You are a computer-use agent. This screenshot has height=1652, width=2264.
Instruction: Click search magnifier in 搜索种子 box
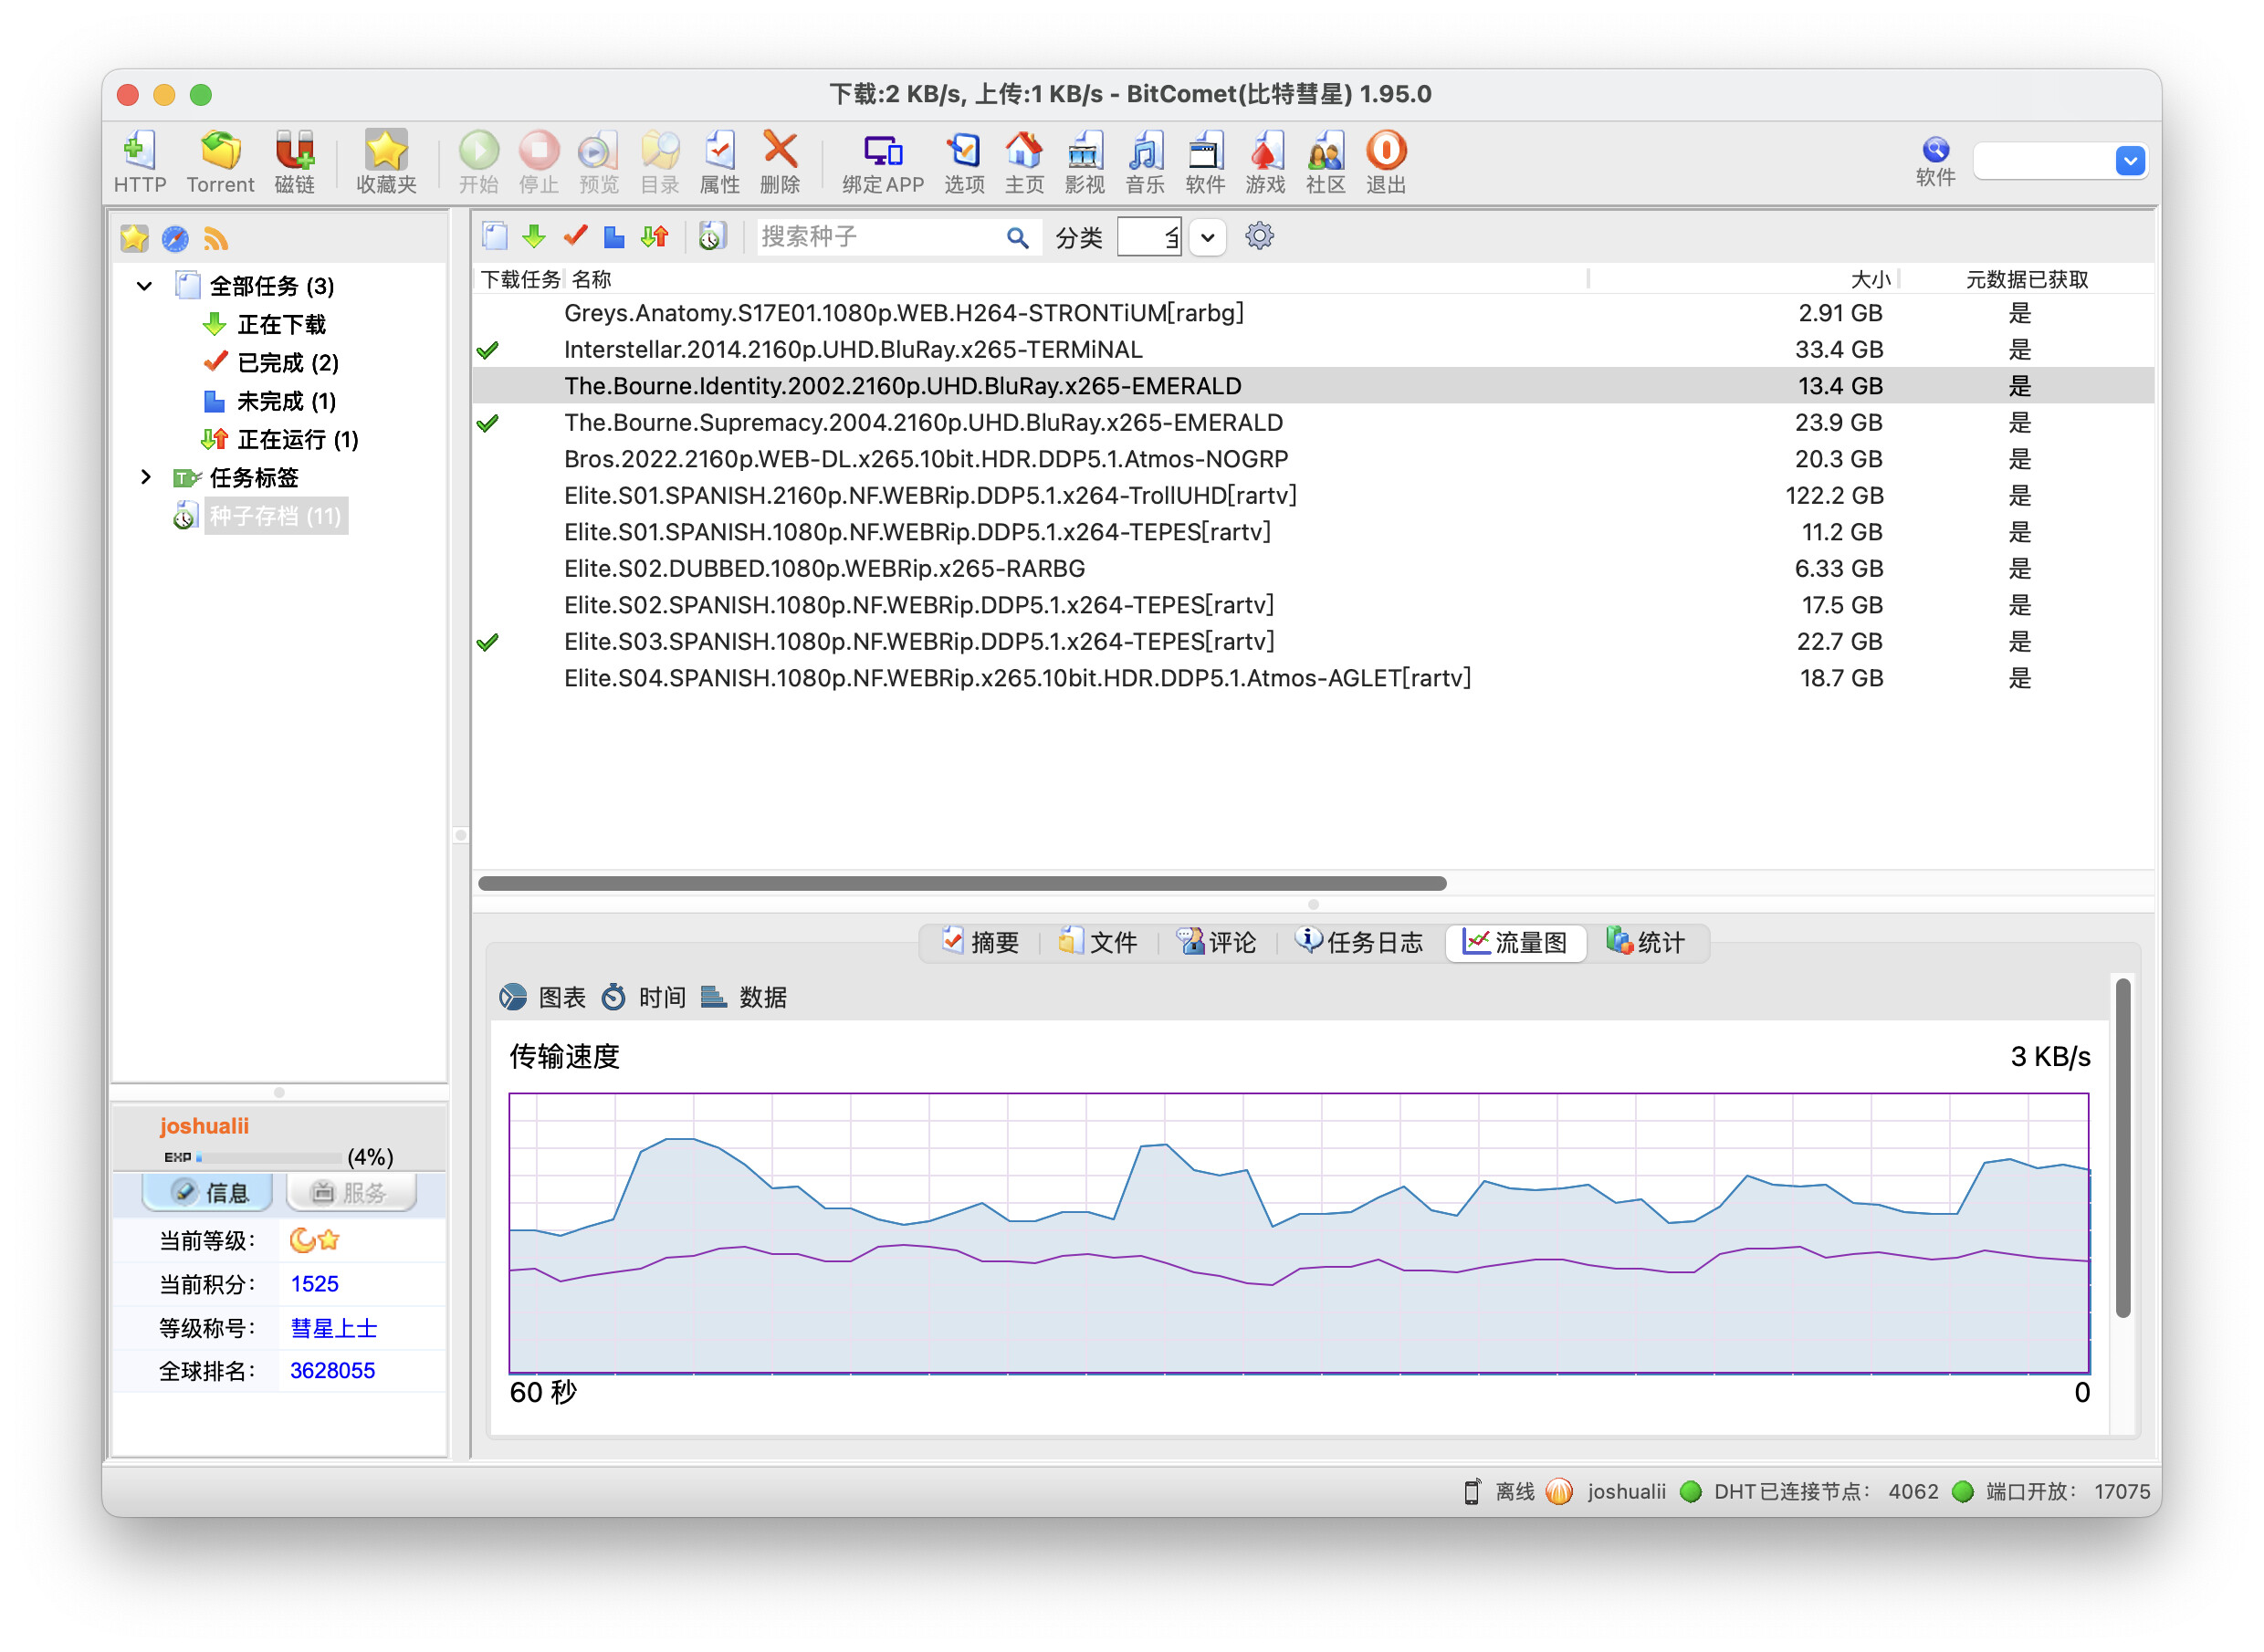click(x=1017, y=237)
